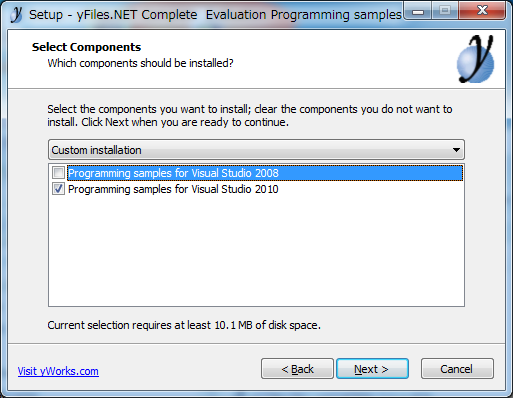This screenshot has height=398, width=513.
Task: Open the Visit yWorks.com link
Action: click(x=58, y=371)
